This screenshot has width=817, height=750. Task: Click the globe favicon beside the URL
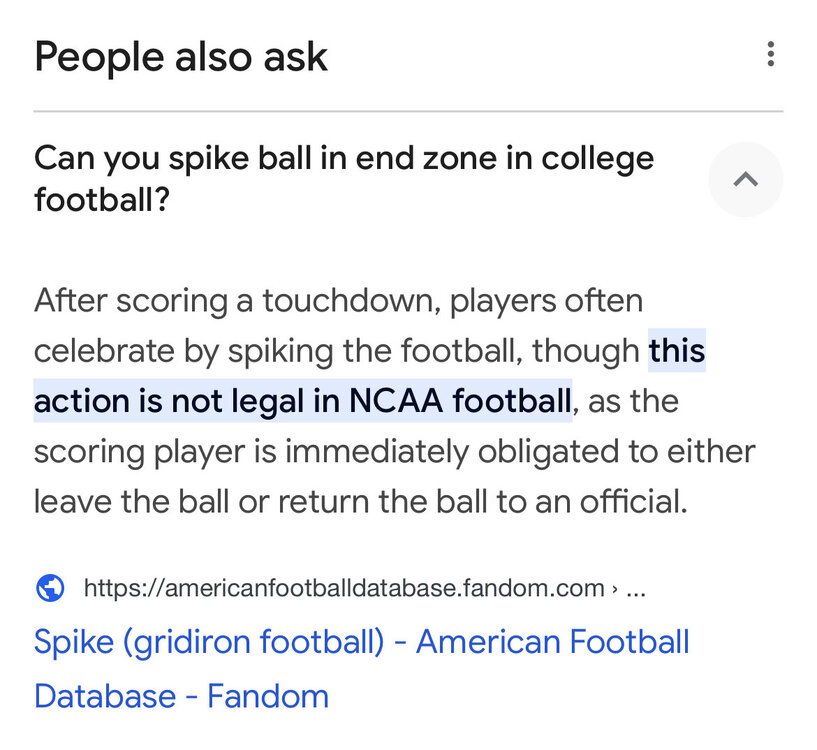(x=50, y=588)
